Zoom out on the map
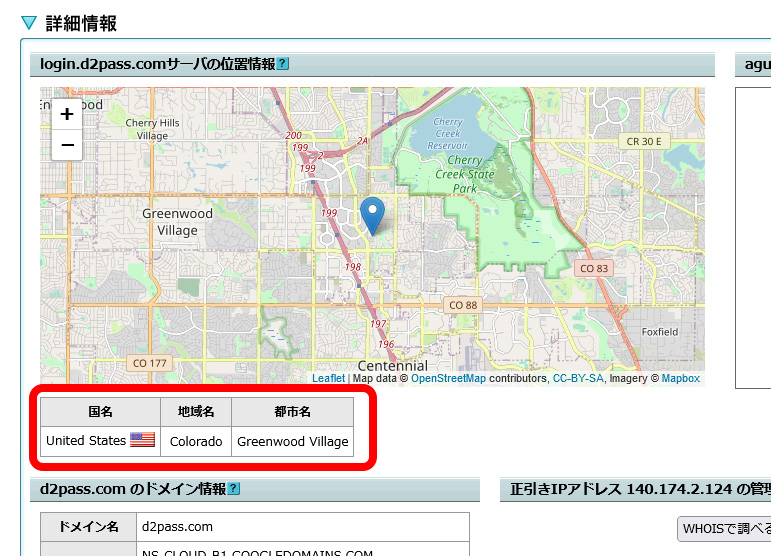Viewport: 771px width, 556px height. (x=67, y=145)
